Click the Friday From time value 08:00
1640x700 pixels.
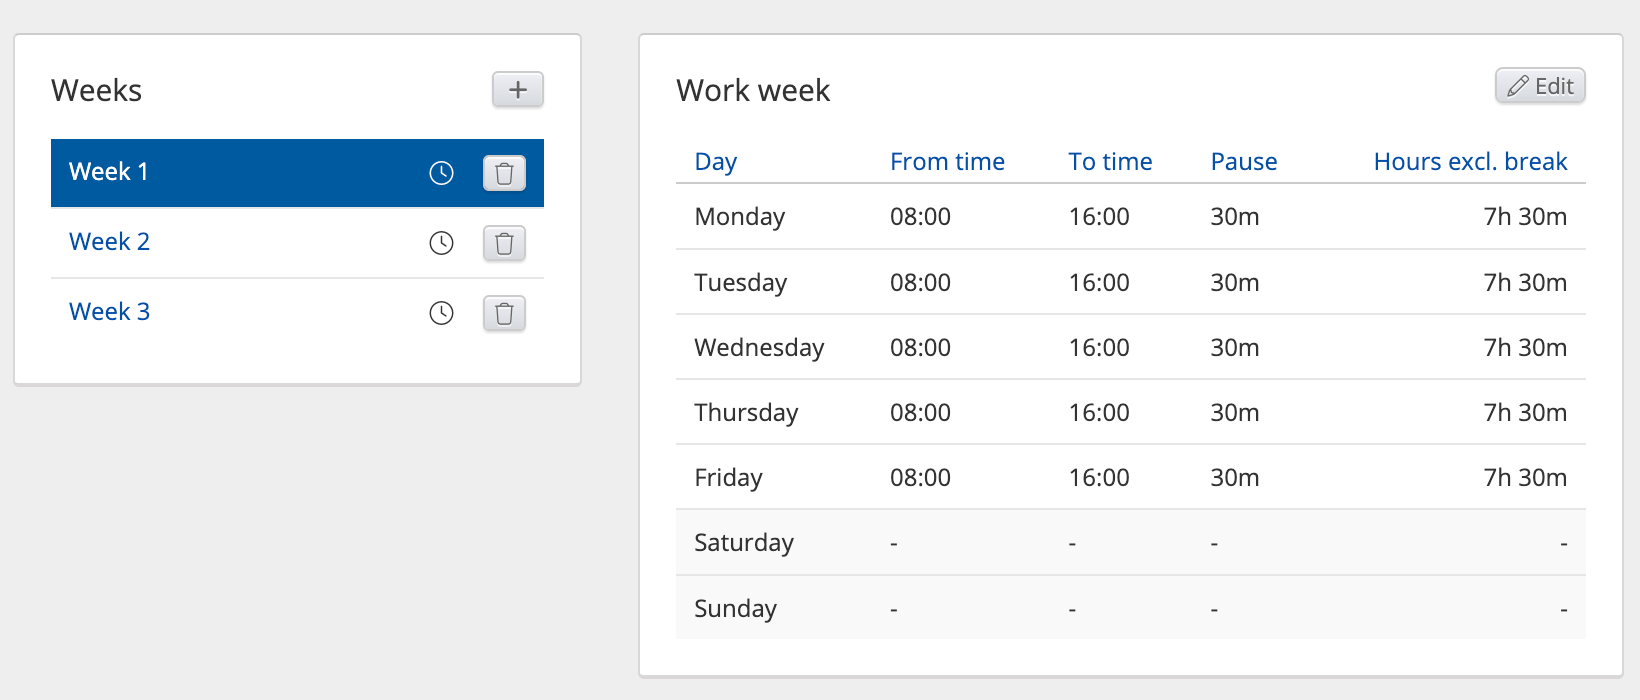[920, 478]
